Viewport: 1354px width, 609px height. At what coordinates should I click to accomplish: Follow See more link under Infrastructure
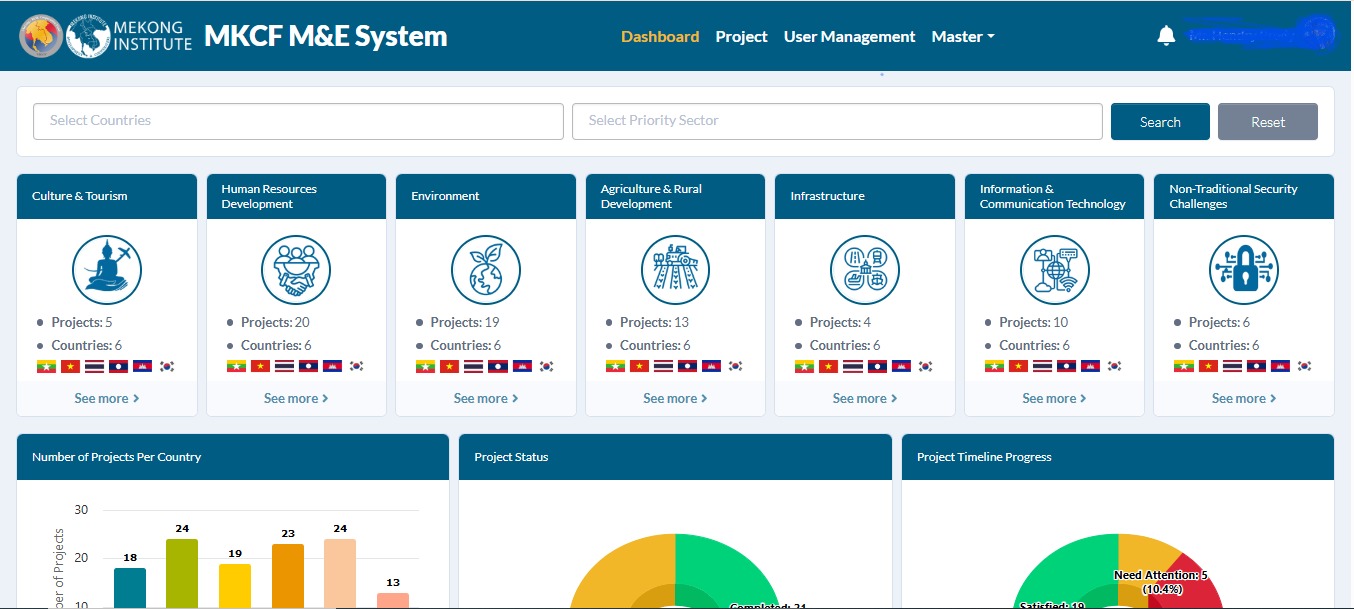865,398
